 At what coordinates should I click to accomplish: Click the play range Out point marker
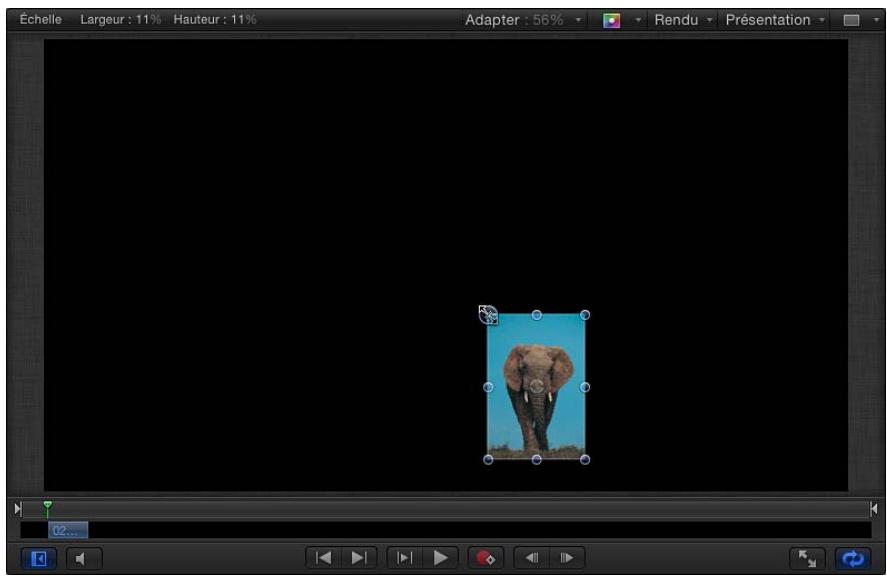click(873, 509)
